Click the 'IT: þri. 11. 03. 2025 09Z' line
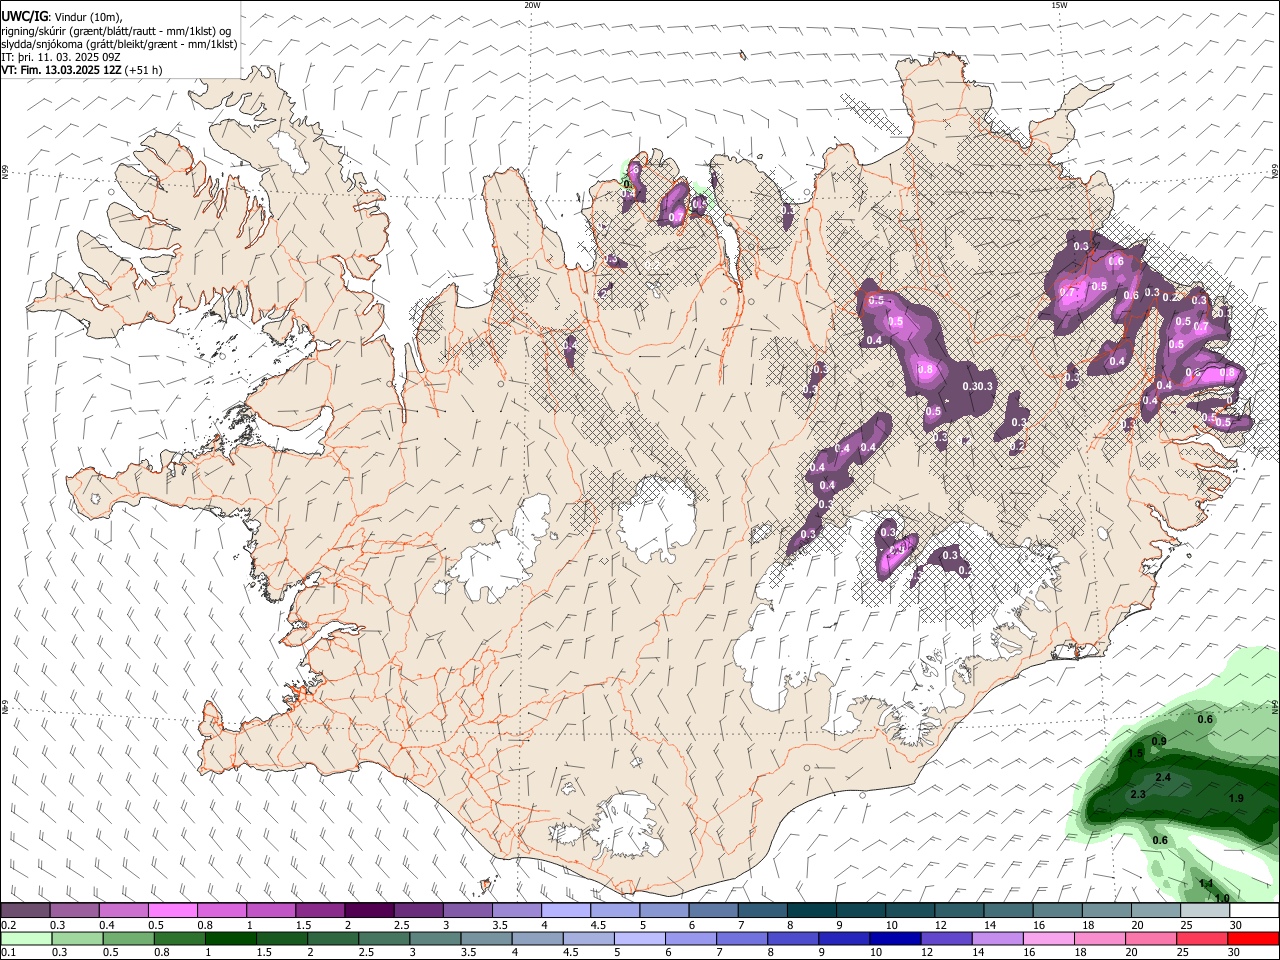Viewport: 1280px width, 960px height. pyautogui.click(x=63, y=58)
